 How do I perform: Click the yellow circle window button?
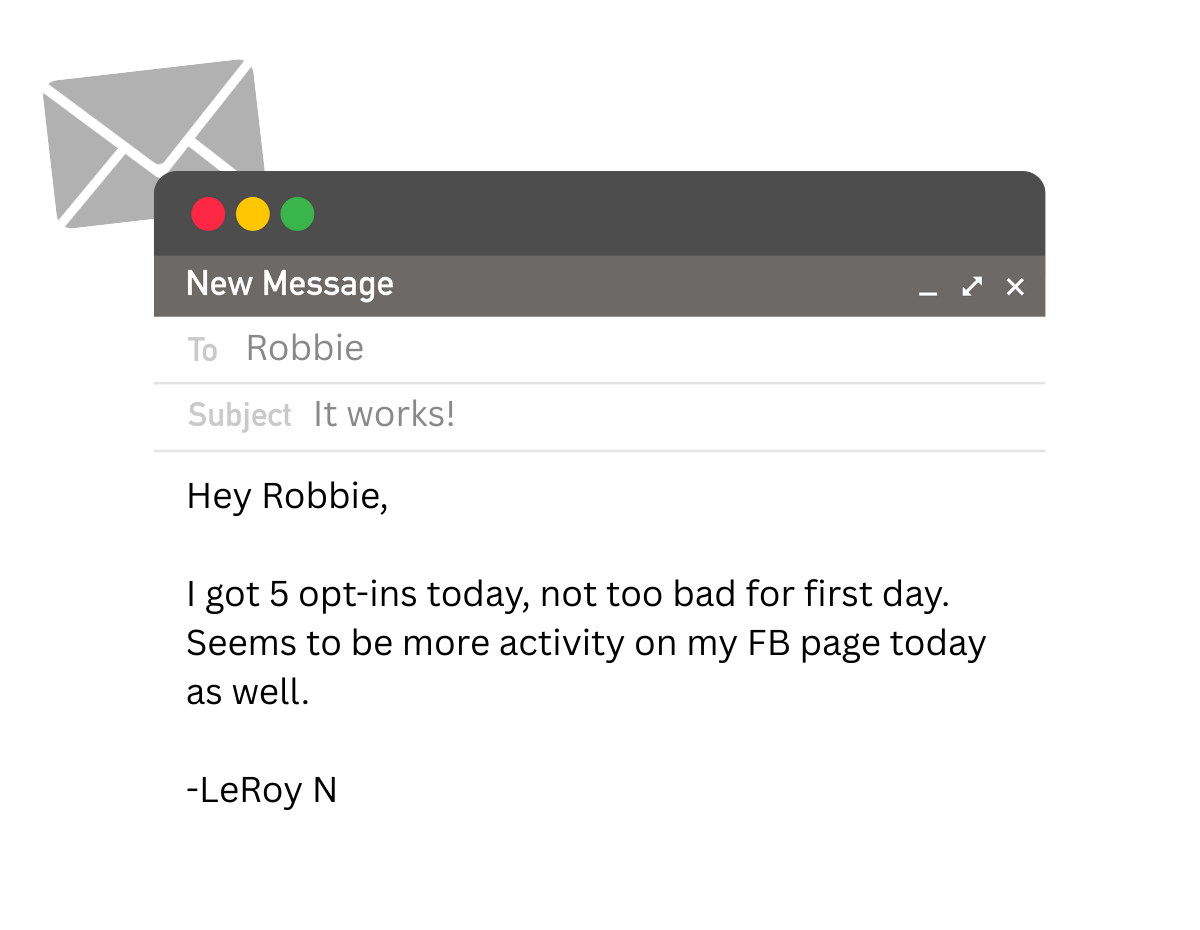pos(253,214)
